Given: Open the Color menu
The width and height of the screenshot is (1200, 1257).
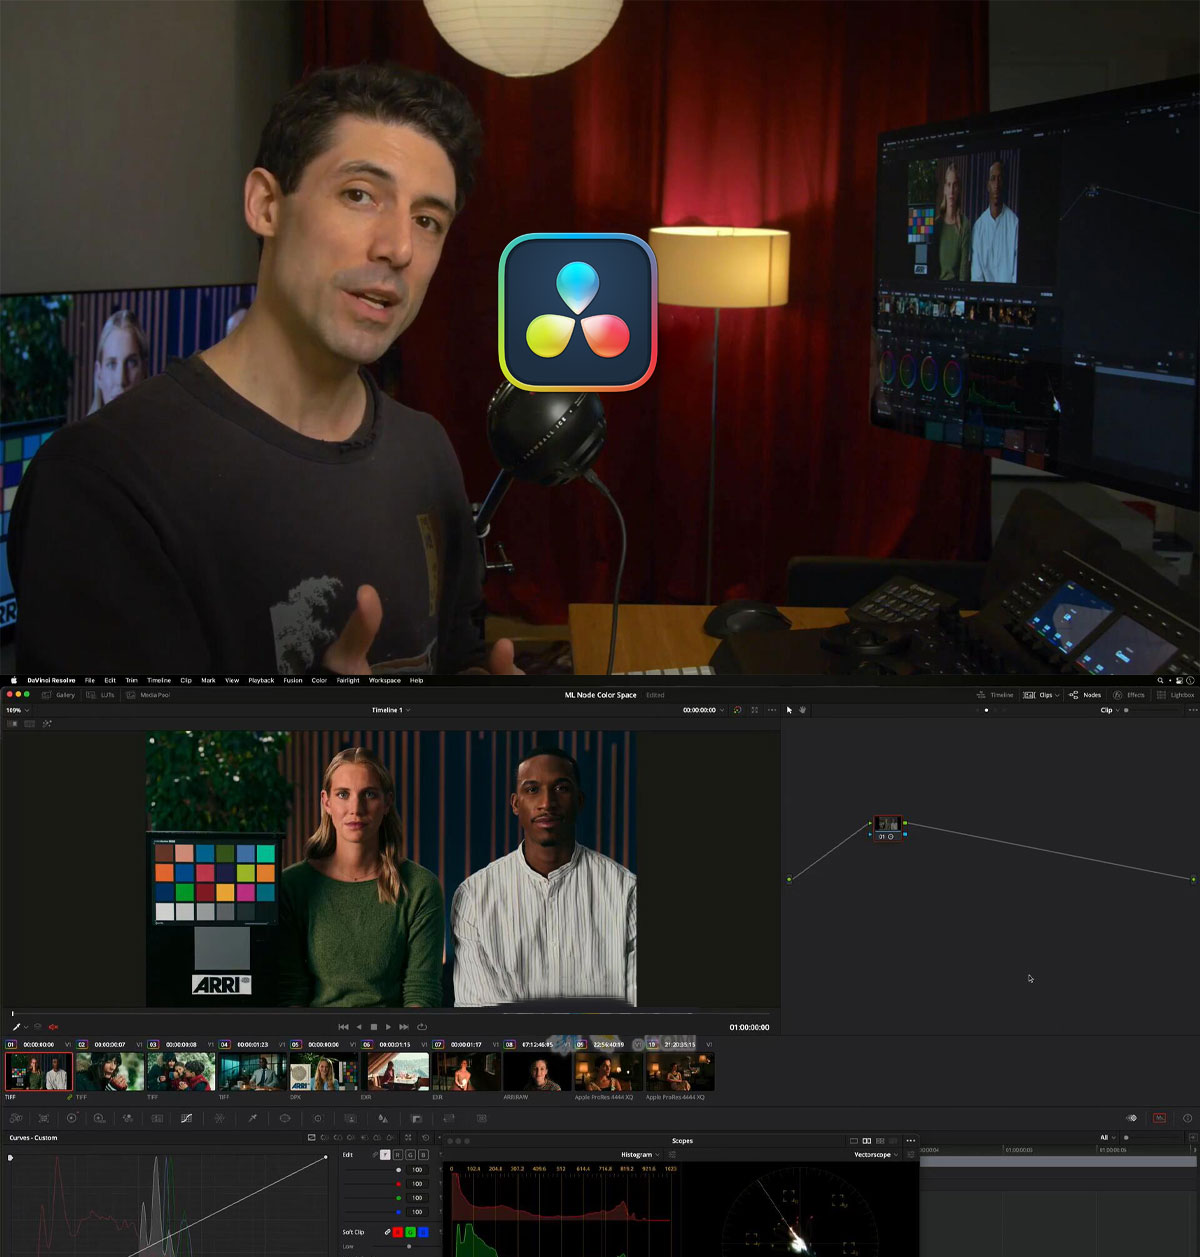Looking at the screenshot, I should point(319,680).
